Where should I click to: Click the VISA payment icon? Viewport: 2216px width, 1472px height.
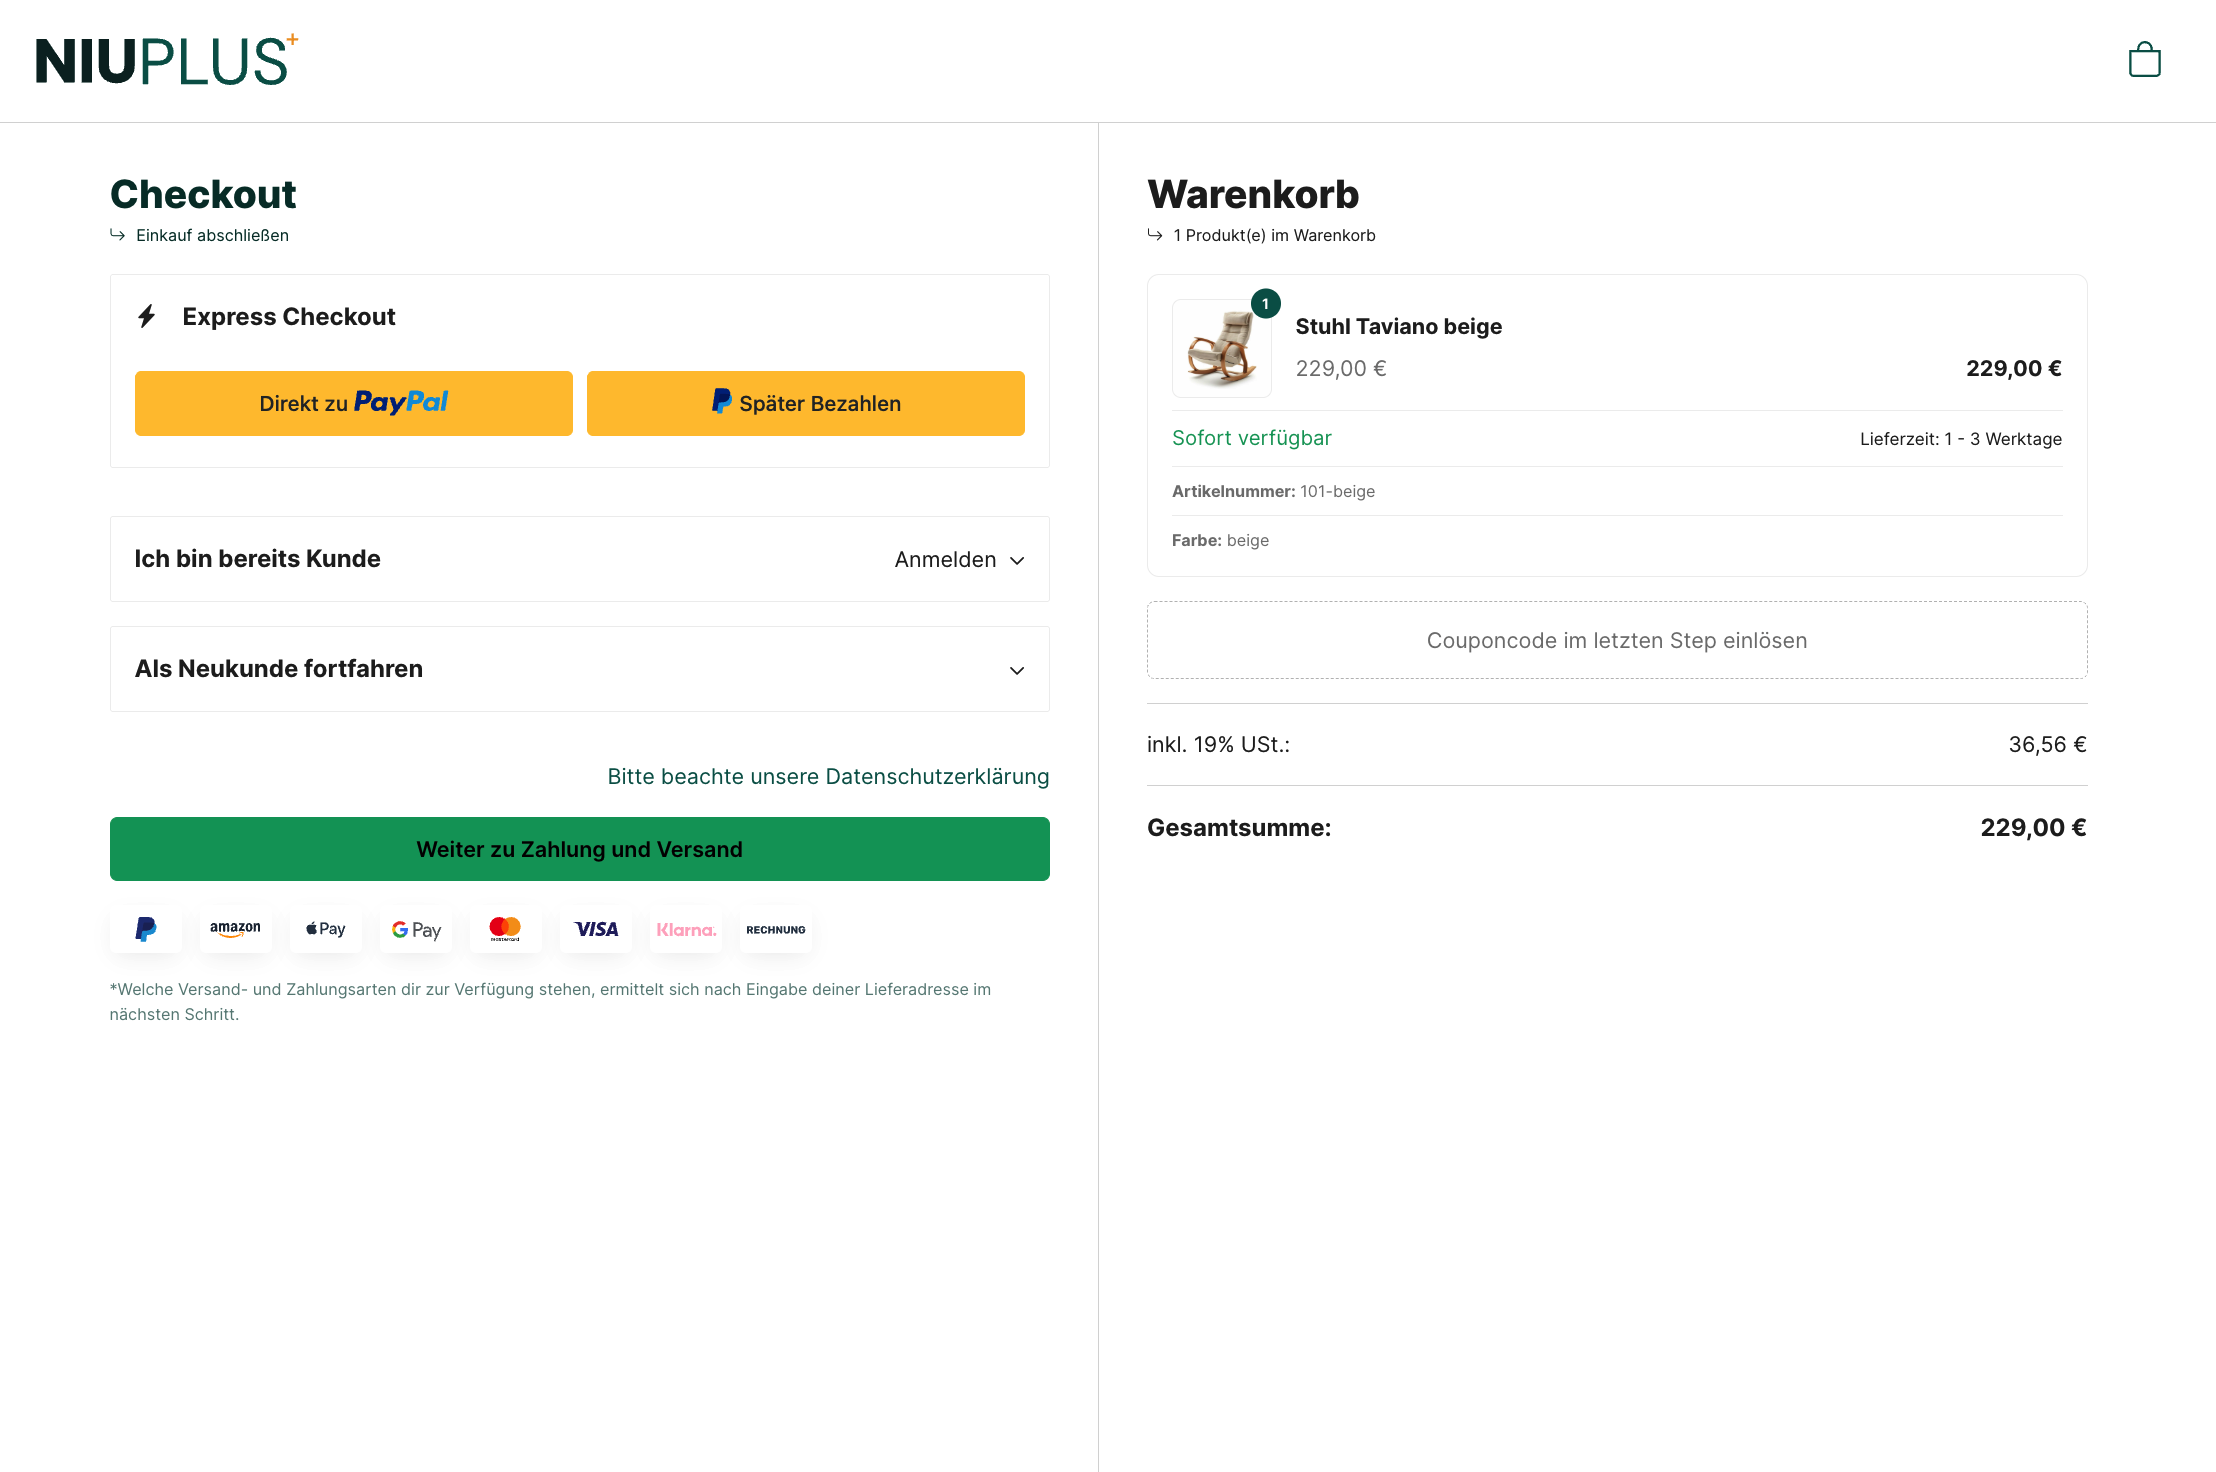596,929
